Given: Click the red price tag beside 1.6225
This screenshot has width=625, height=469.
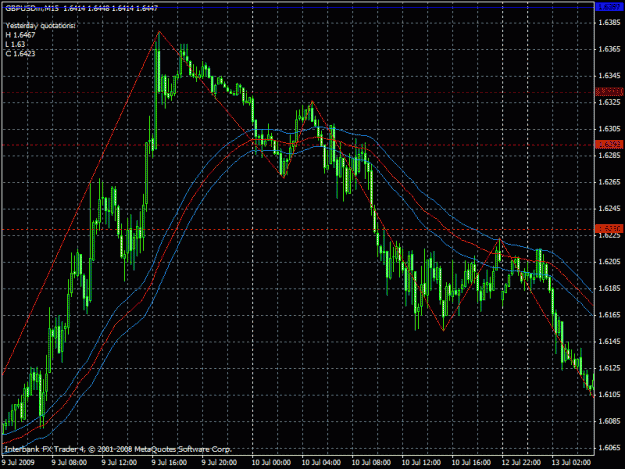Looking at the screenshot, I should (609, 229).
